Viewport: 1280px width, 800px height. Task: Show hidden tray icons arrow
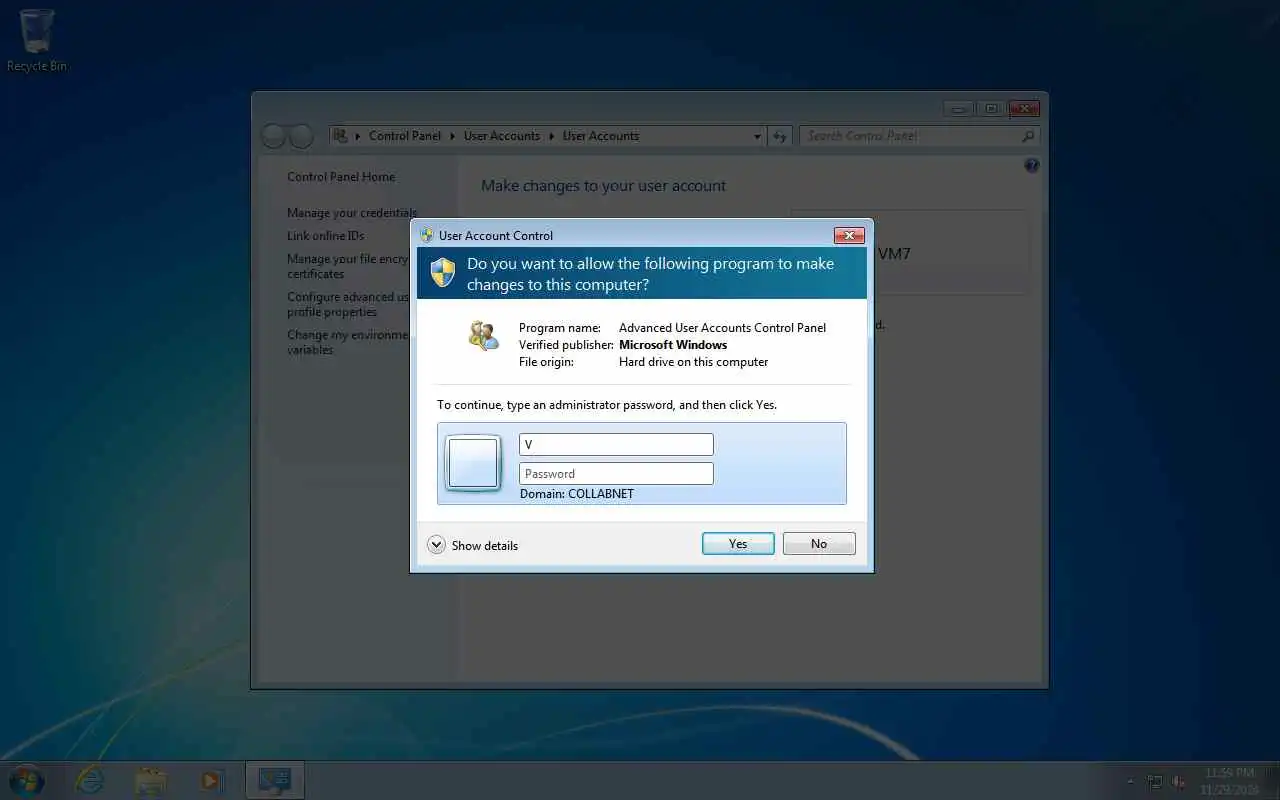click(x=1131, y=781)
